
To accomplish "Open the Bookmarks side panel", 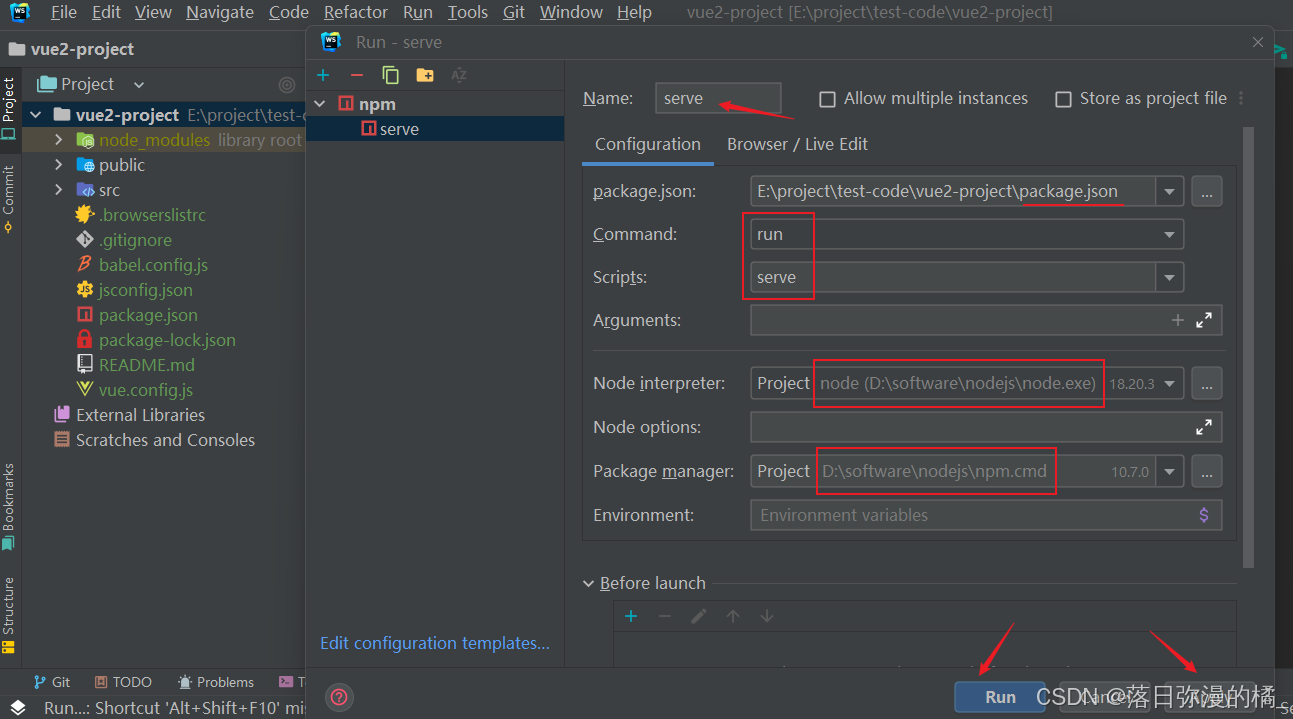I will pyautogui.click(x=9, y=507).
